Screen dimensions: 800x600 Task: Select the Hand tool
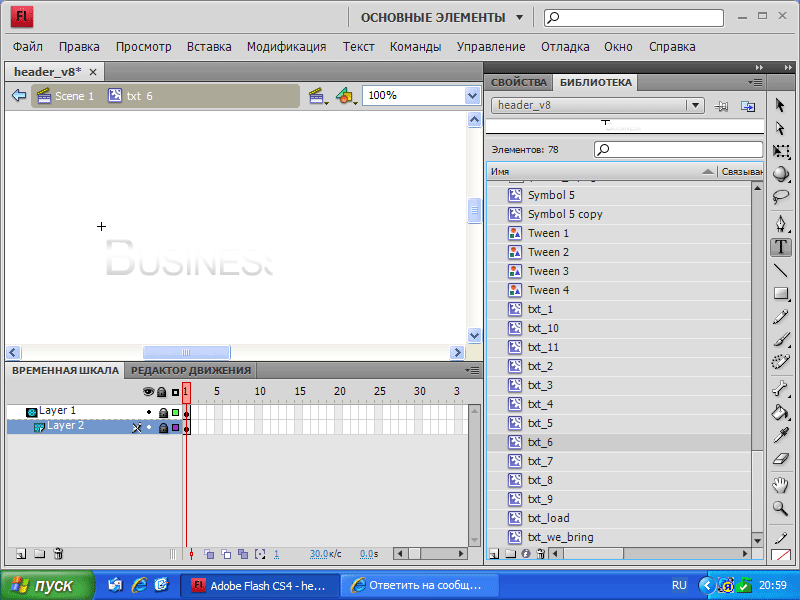point(780,485)
